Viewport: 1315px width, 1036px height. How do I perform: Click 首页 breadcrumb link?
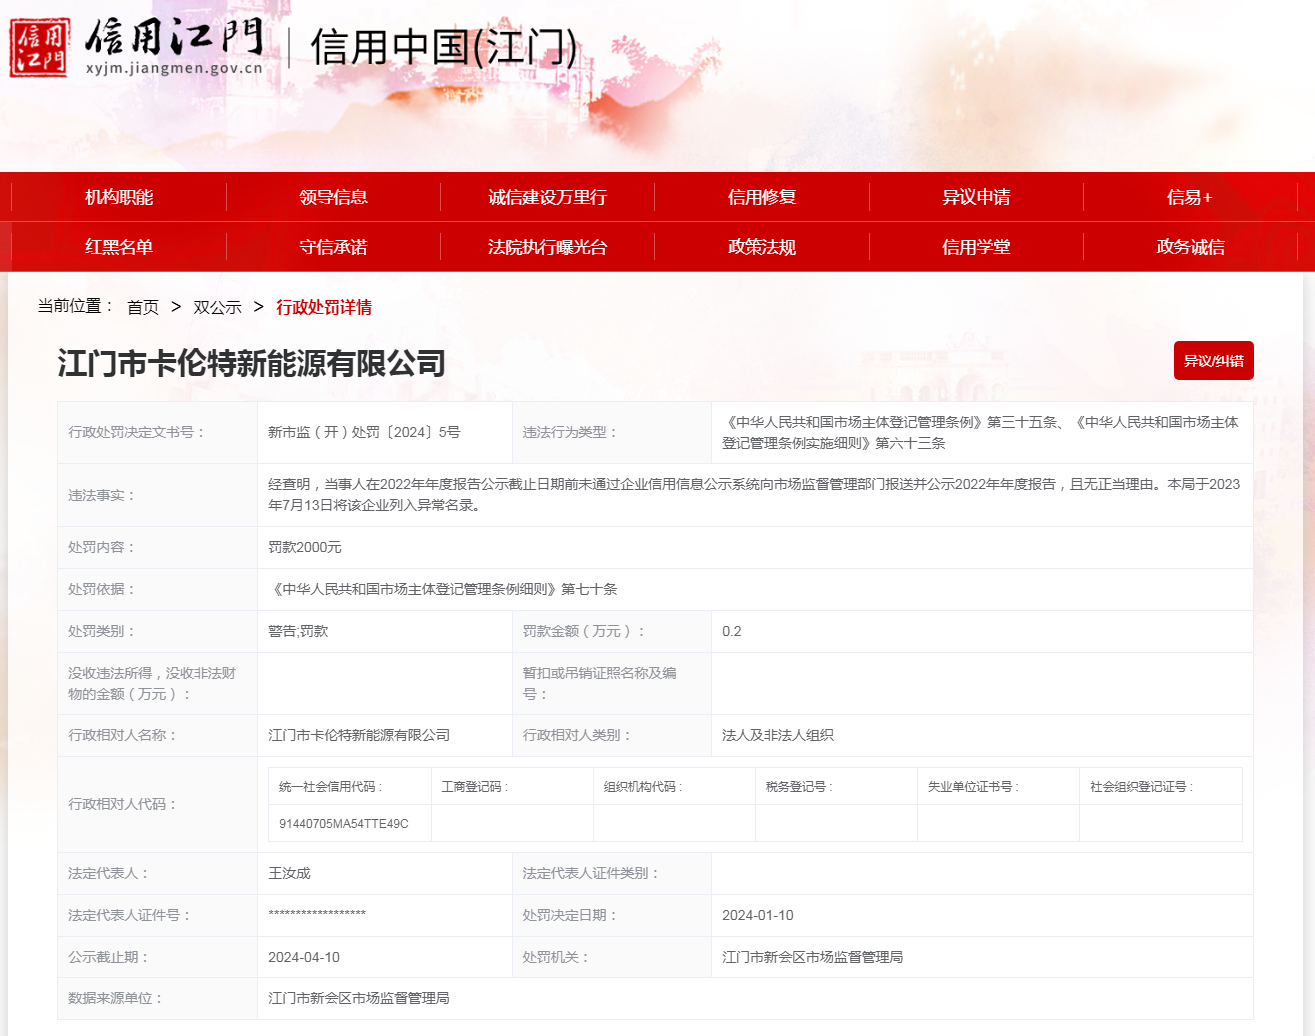pos(143,307)
